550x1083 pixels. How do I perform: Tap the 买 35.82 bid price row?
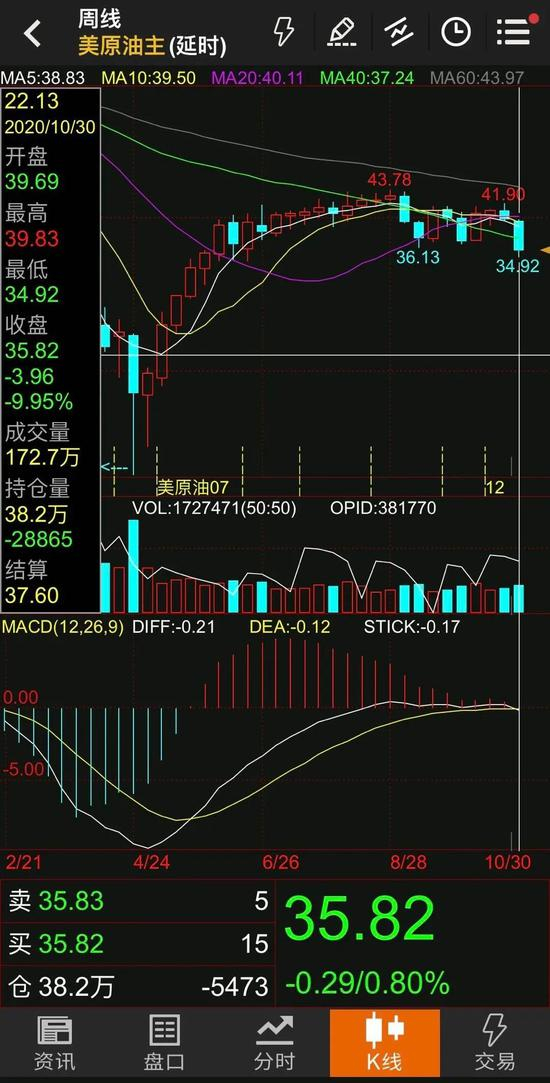click(138, 943)
